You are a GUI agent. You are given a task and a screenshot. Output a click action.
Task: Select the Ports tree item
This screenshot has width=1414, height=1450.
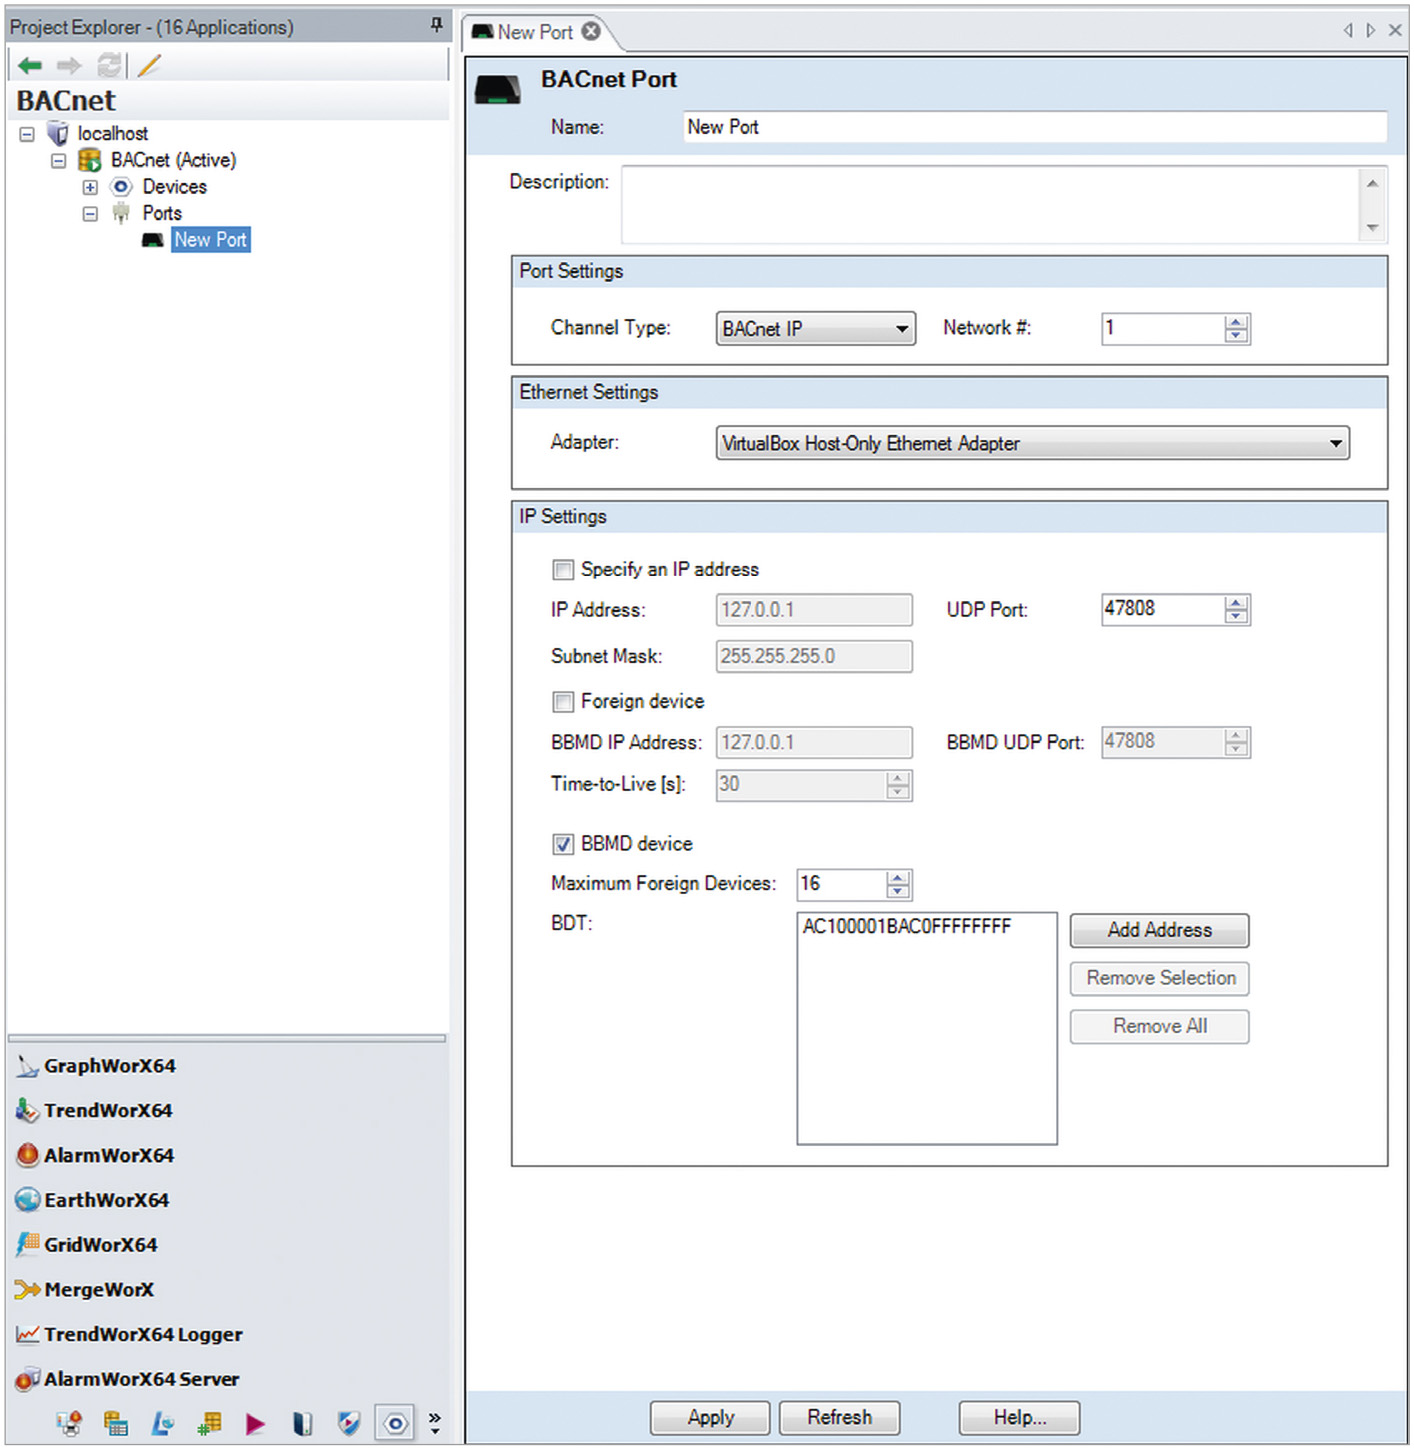162,213
